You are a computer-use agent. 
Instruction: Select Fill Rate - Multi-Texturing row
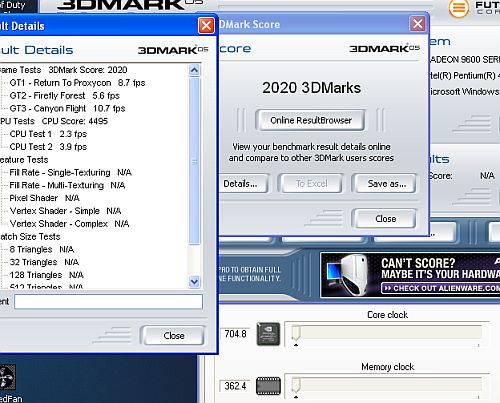[67, 185]
